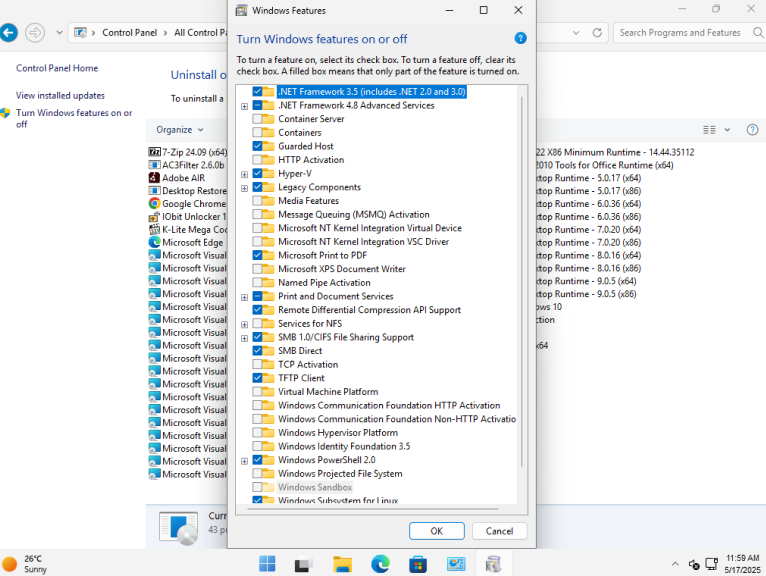This screenshot has width=766, height=576.
Task: Click the view options icon in Programs list
Action: (709, 129)
